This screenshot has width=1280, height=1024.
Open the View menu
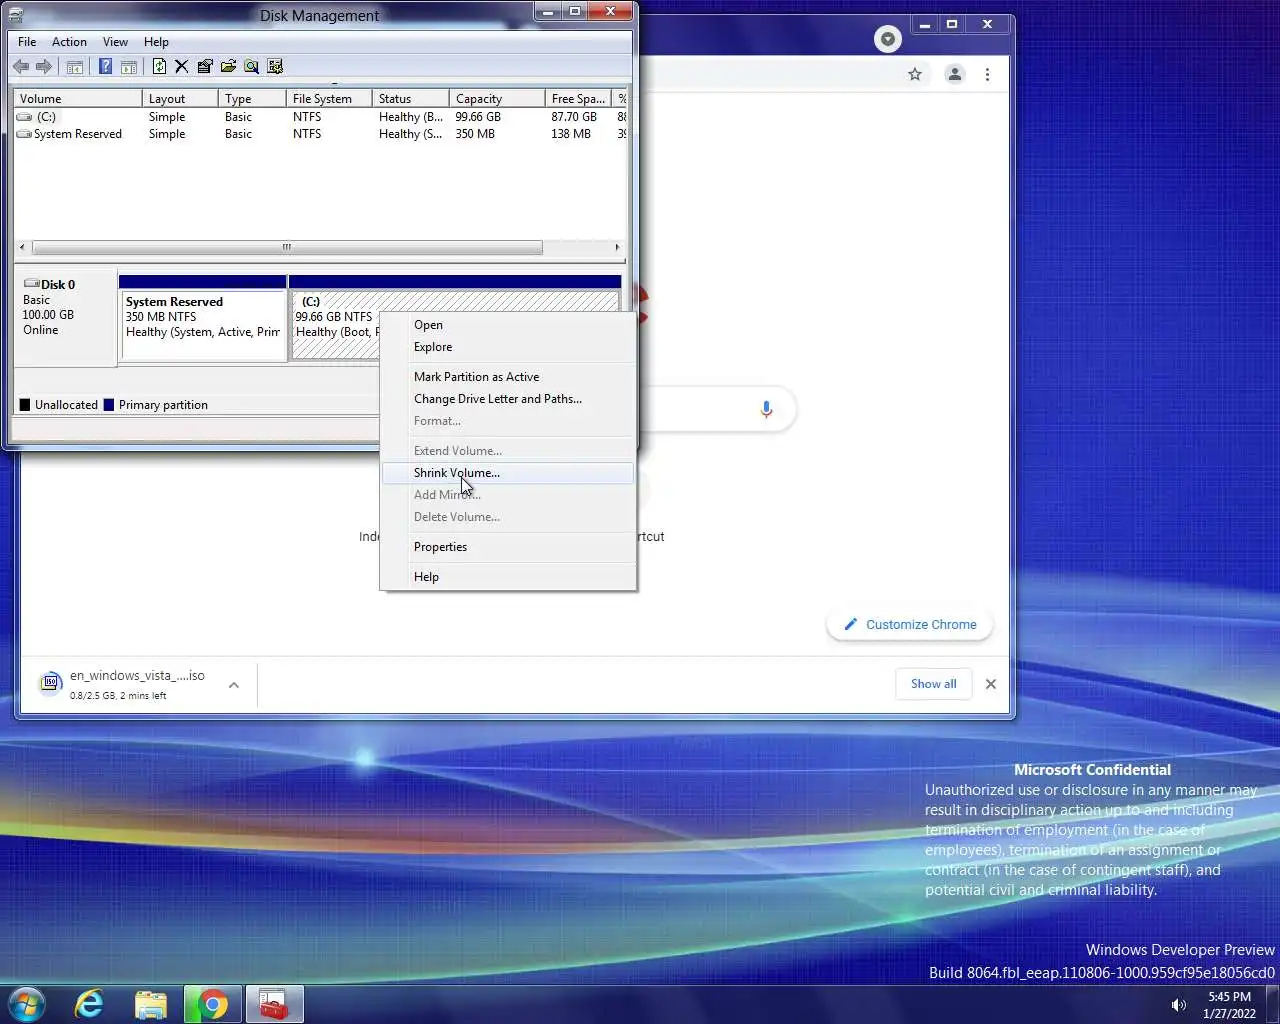[115, 42]
